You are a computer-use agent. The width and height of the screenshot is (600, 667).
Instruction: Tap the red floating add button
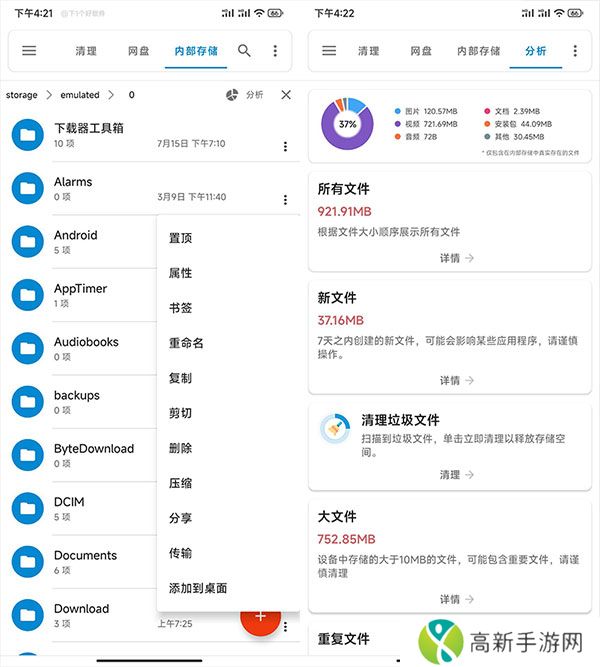(x=261, y=616)
